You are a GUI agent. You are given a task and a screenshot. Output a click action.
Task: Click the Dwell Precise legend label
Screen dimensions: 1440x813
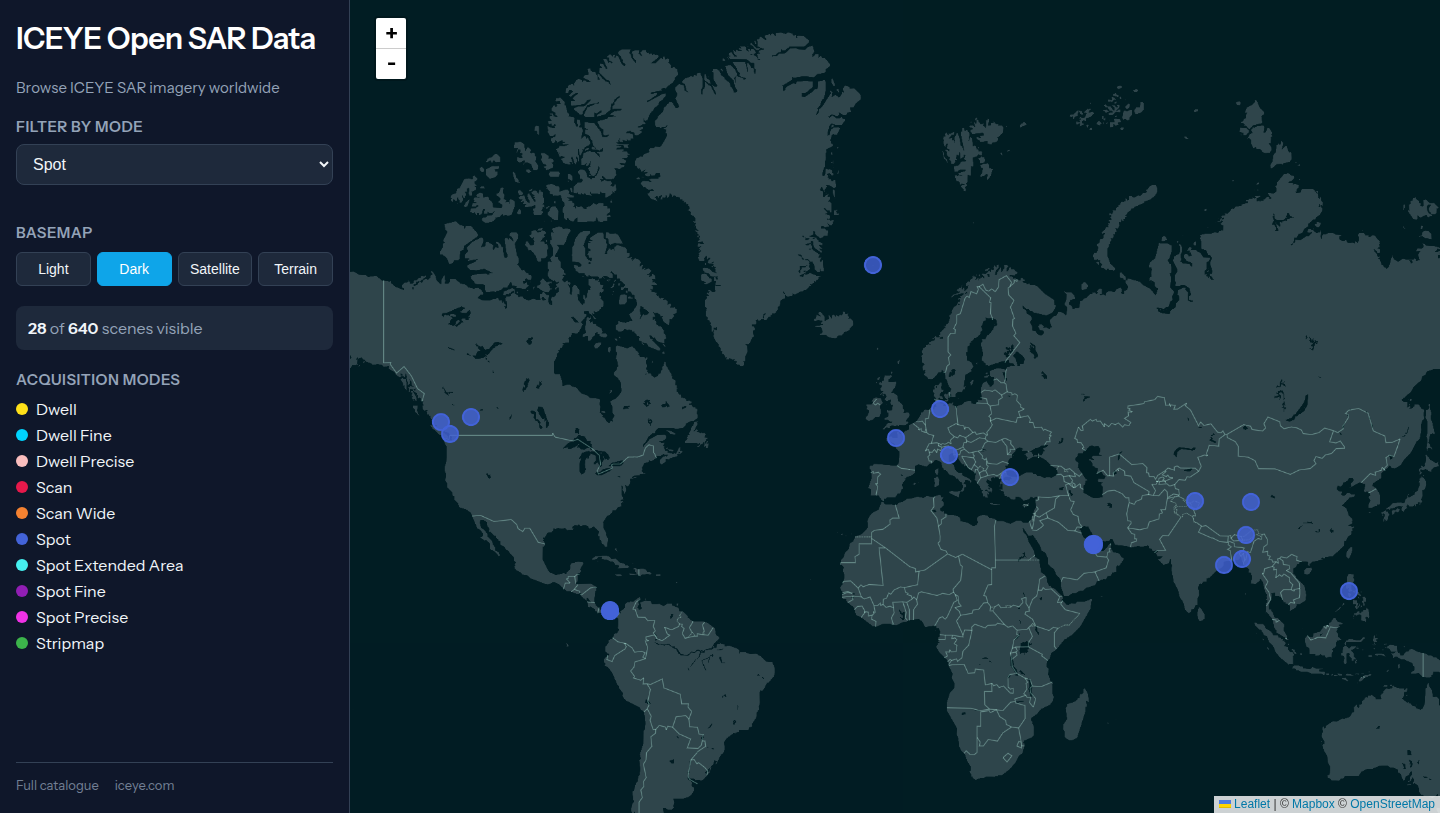click(x=85, y=462)
